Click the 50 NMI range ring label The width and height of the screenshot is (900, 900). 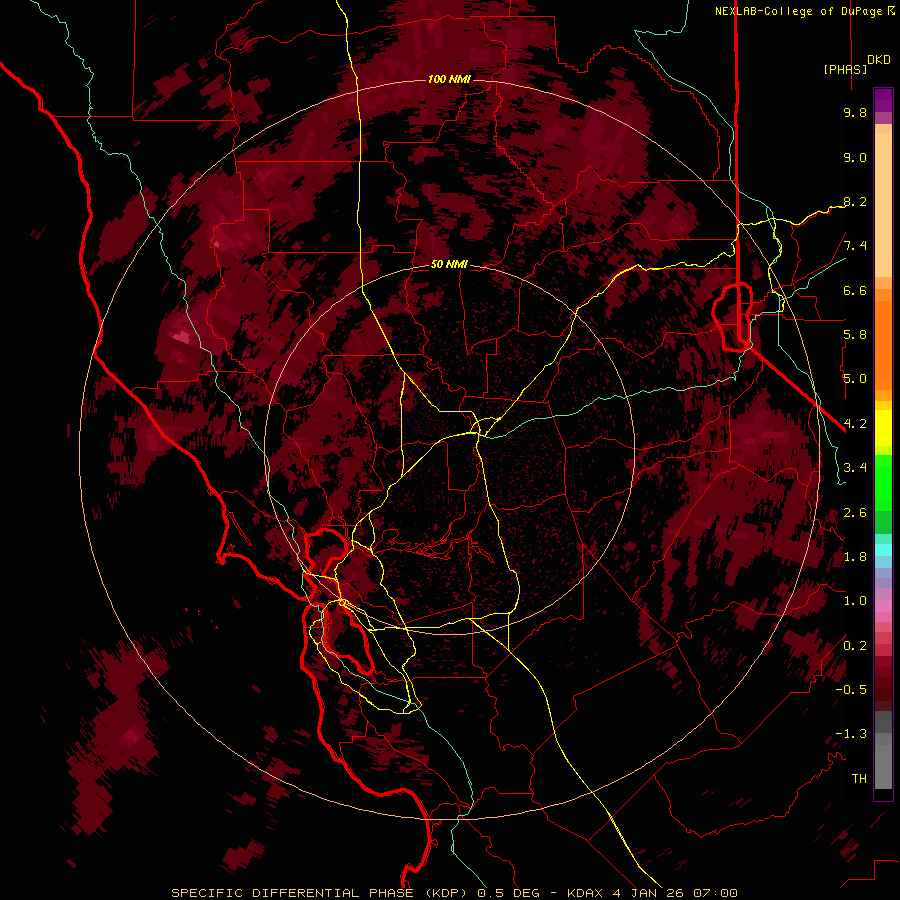(449, 265)
